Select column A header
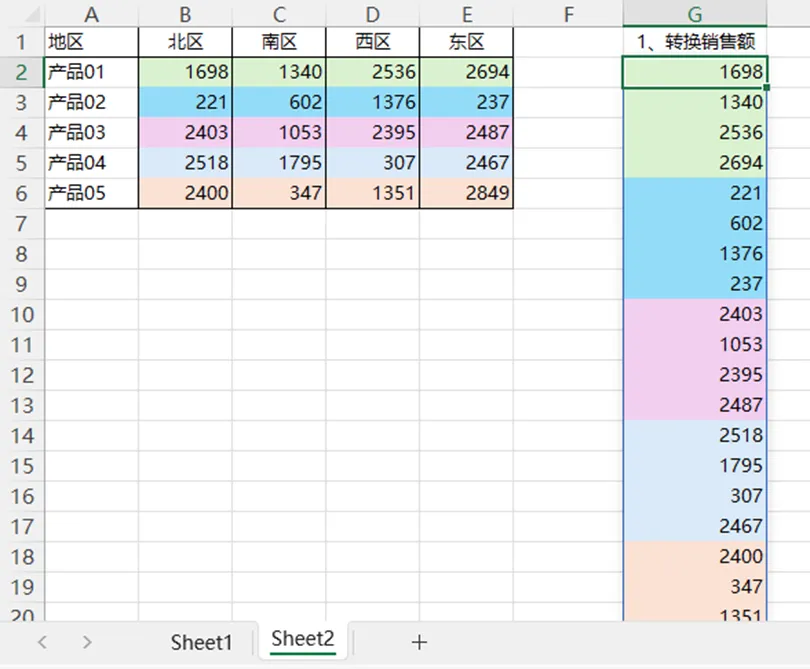810x669 pixels. (x=91, y=14)
